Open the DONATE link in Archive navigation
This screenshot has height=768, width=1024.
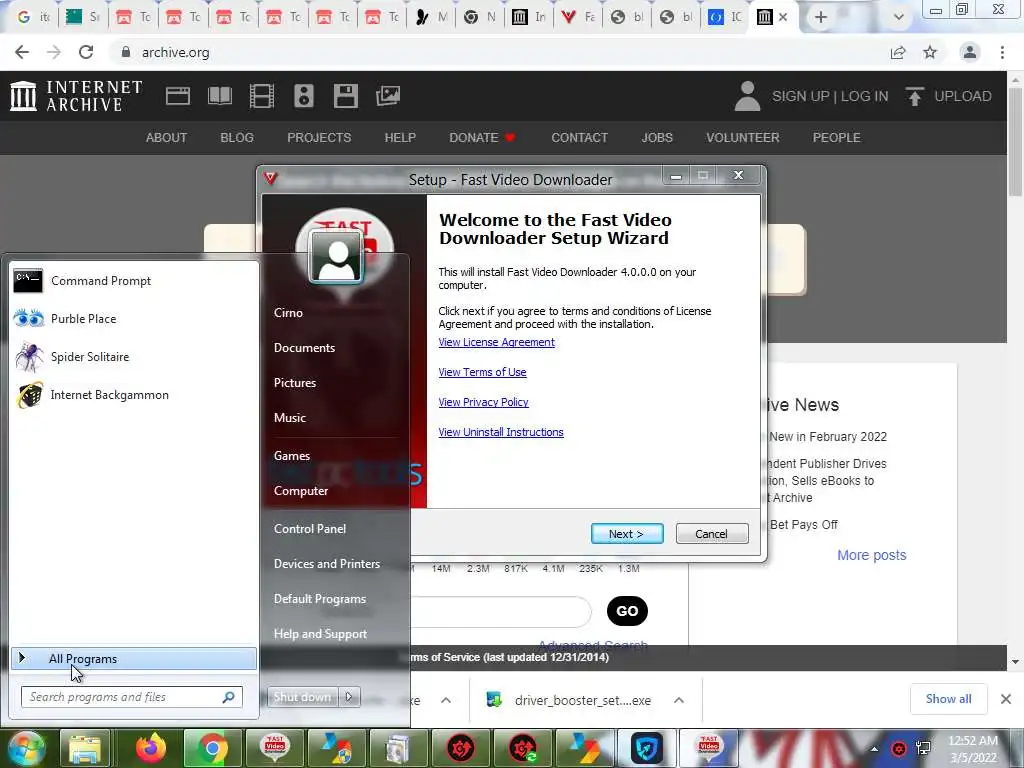tap(482, 138)
